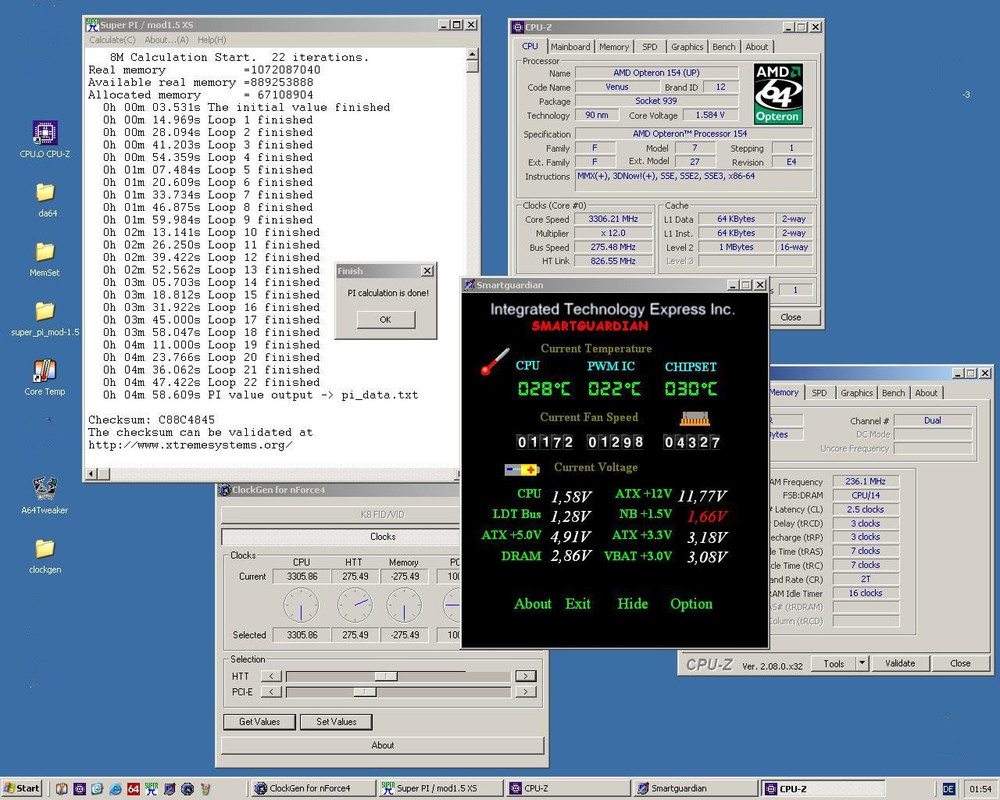
Task: Click K8 FID/VID button in ClockGen
Action: point(382,515)
